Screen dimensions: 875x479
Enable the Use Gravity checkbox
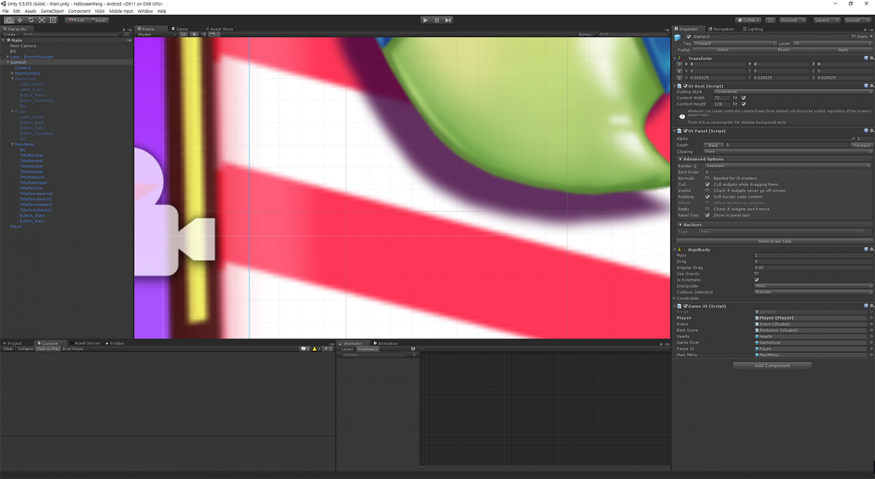tap(756, 273)
